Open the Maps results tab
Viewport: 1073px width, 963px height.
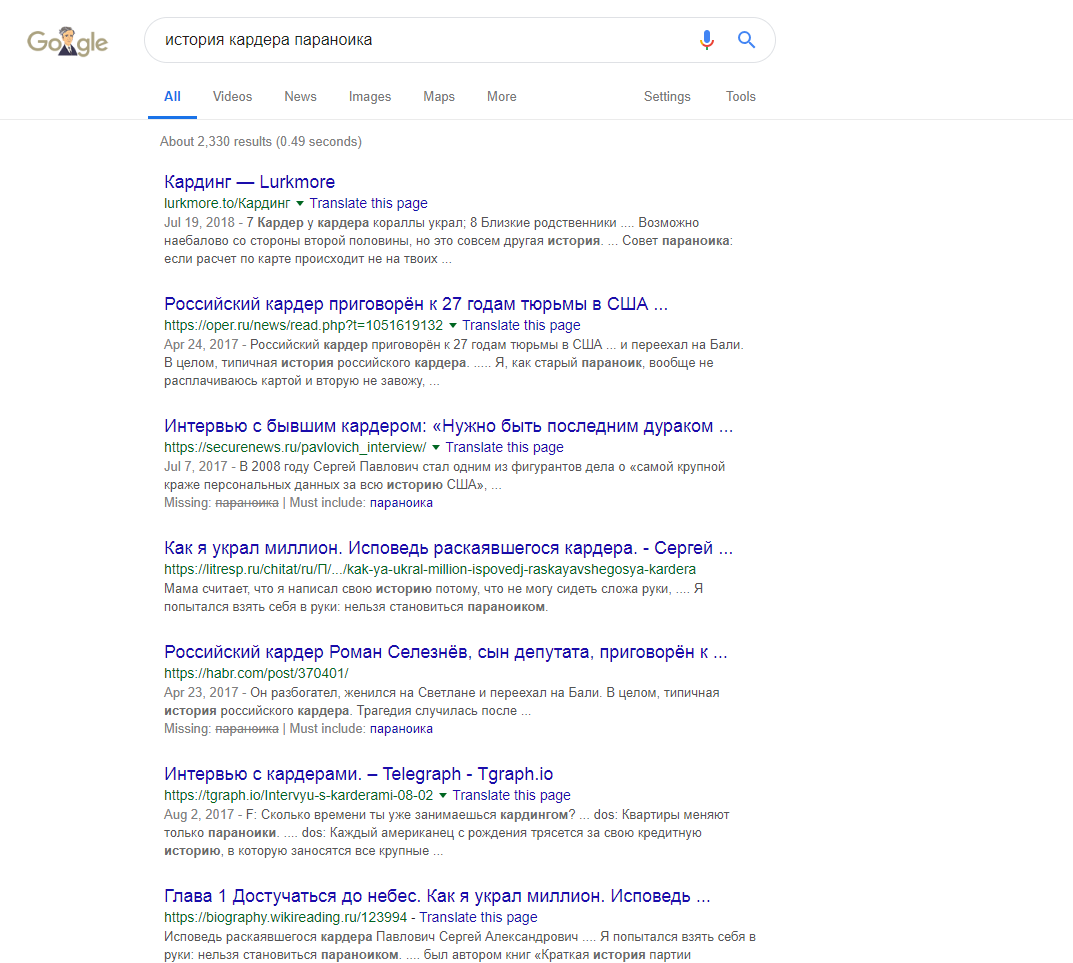click(439, 97)
